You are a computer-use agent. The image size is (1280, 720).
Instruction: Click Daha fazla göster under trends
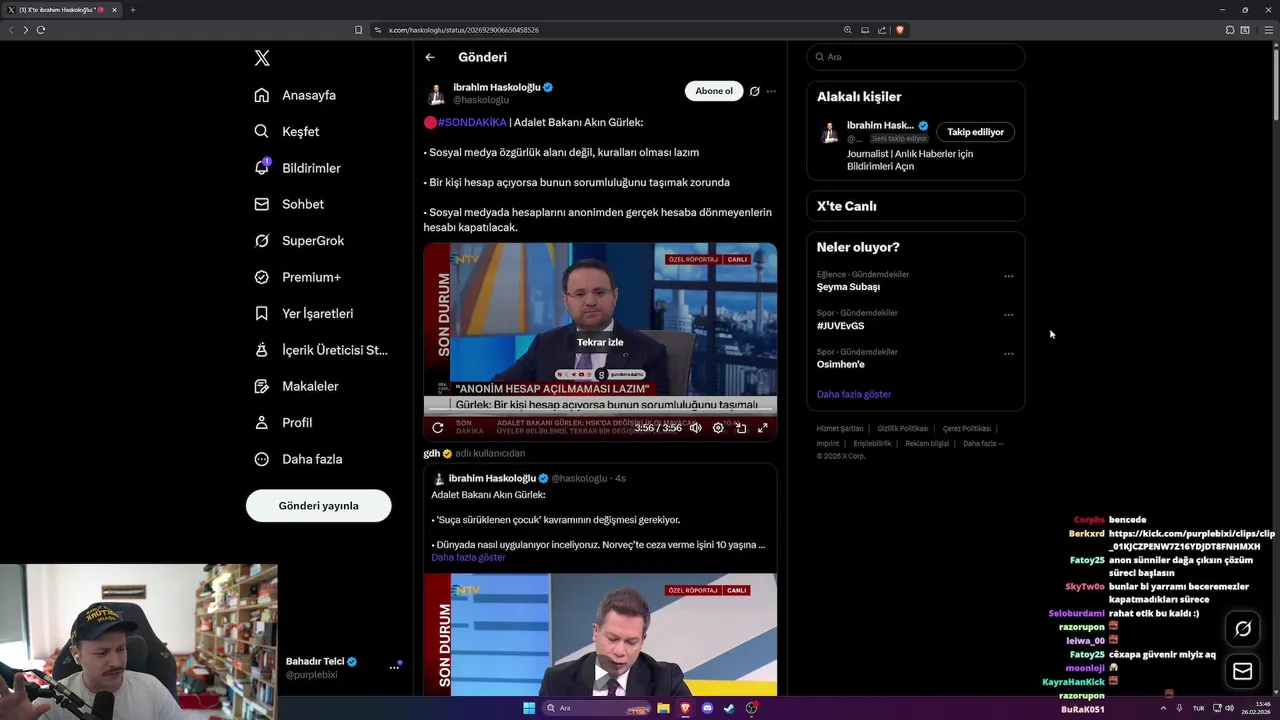(x=854, y=394)
